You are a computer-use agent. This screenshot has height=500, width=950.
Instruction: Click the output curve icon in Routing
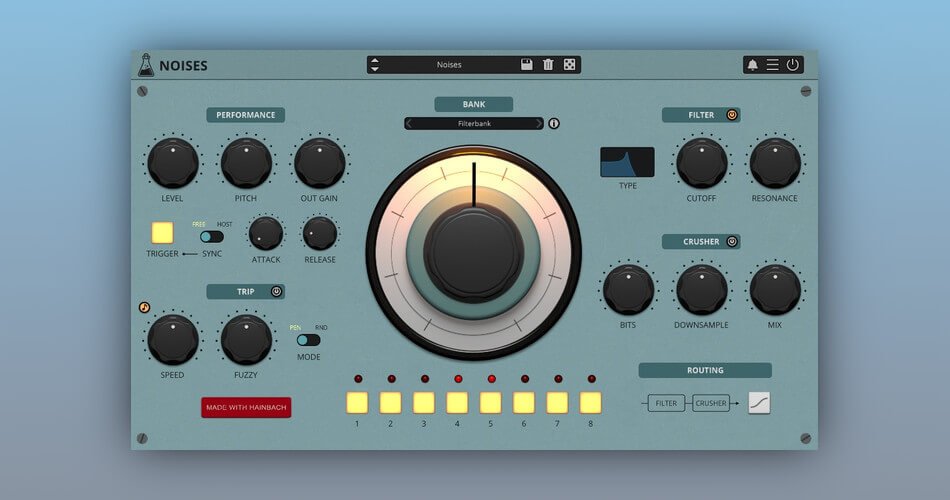click(x=759, y=403)
